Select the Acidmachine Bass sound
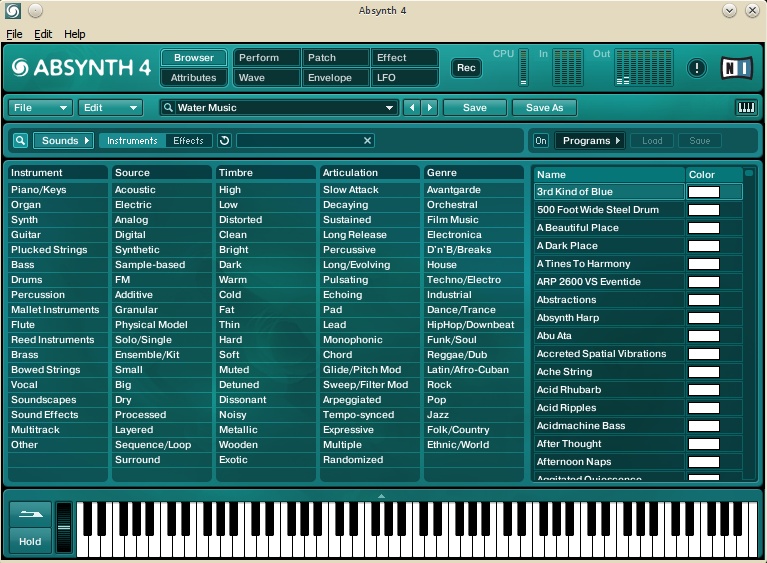 (x=609, y=426)
